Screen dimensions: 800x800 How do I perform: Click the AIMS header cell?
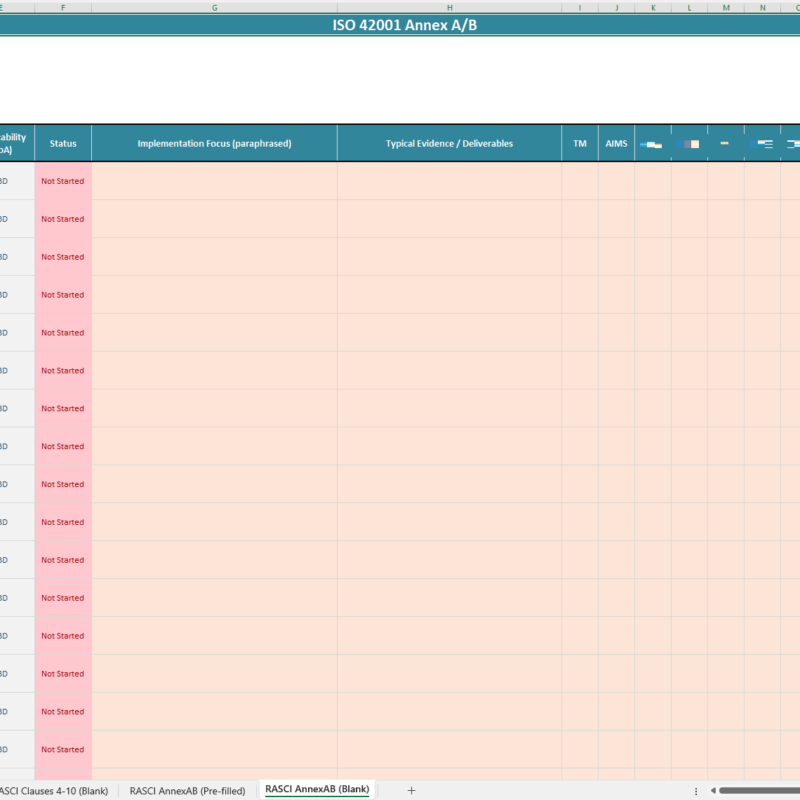coord(615,143)
